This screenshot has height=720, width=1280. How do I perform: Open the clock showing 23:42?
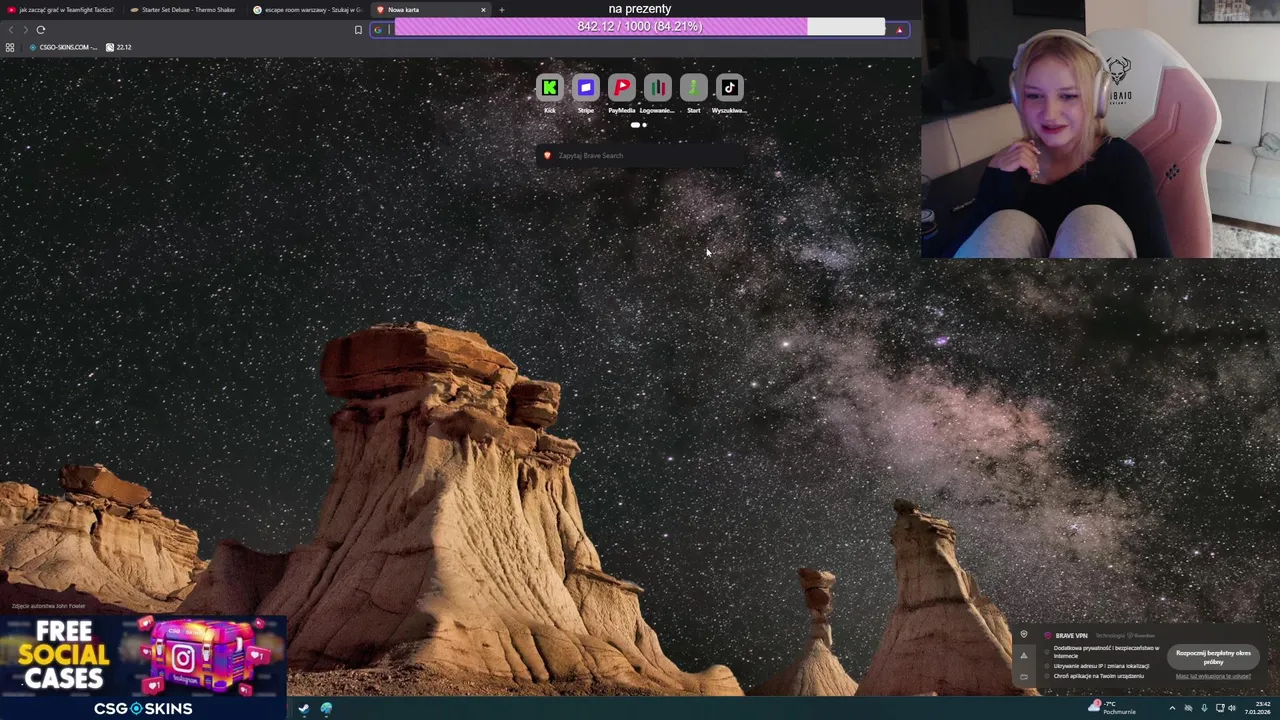(x=1256, y=708)
